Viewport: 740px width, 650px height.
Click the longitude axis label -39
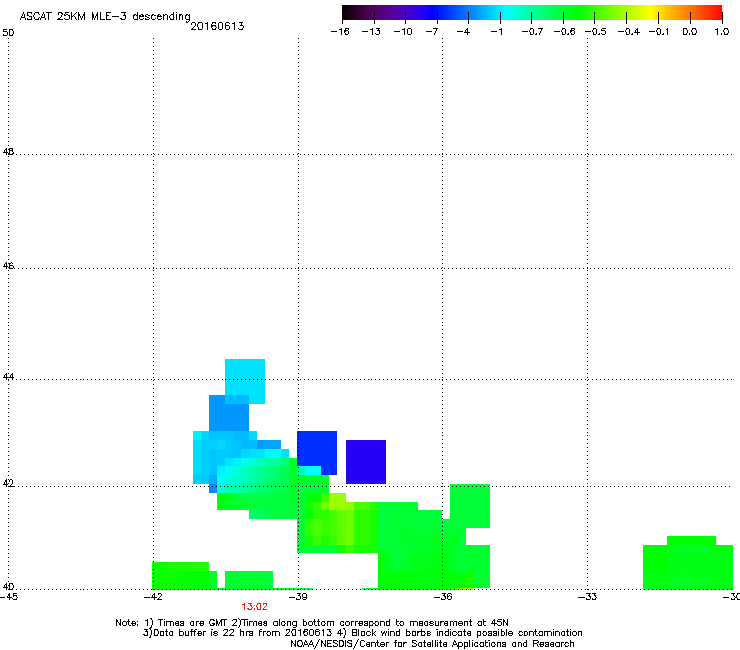pos(298,597)
